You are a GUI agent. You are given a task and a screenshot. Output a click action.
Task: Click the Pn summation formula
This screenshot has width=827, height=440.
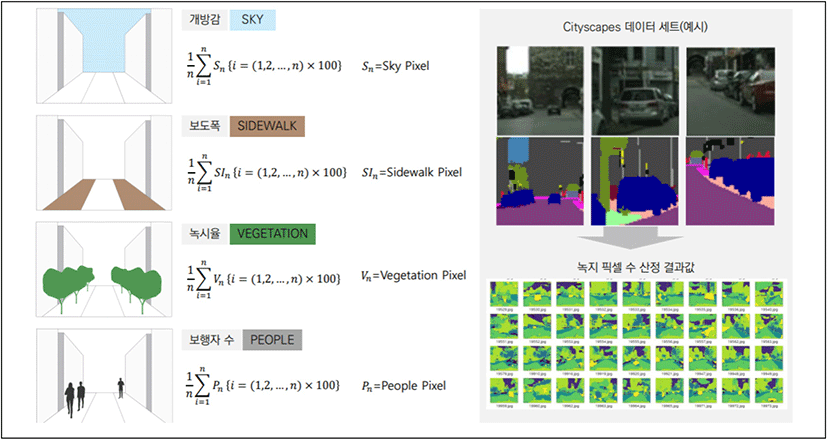(262, 385)
